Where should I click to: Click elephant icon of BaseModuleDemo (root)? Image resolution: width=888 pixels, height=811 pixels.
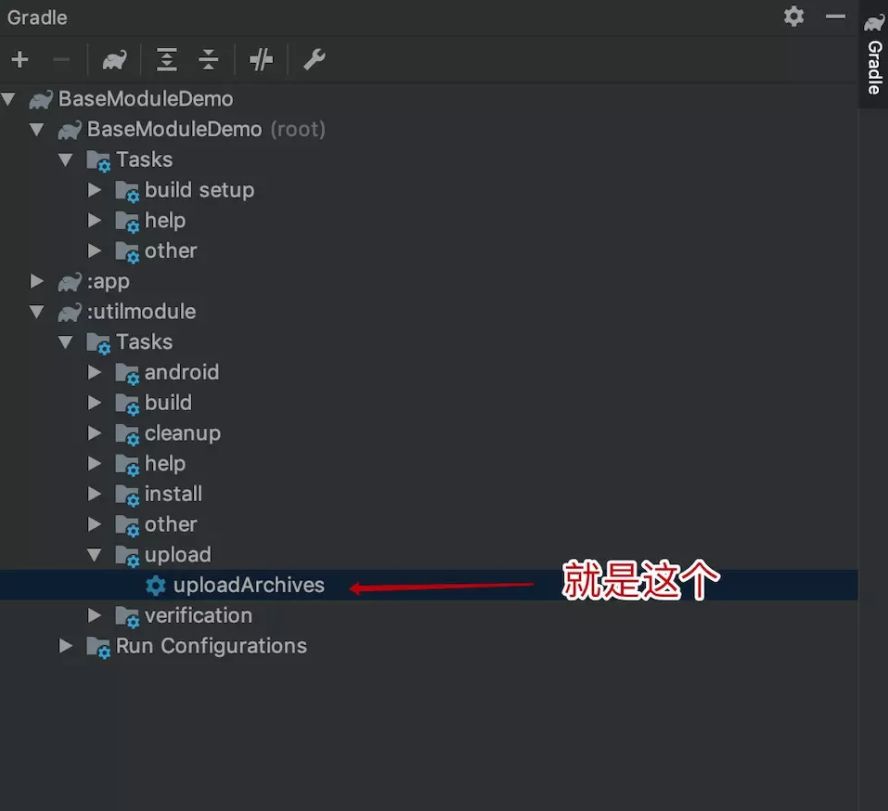pos(70,130)
